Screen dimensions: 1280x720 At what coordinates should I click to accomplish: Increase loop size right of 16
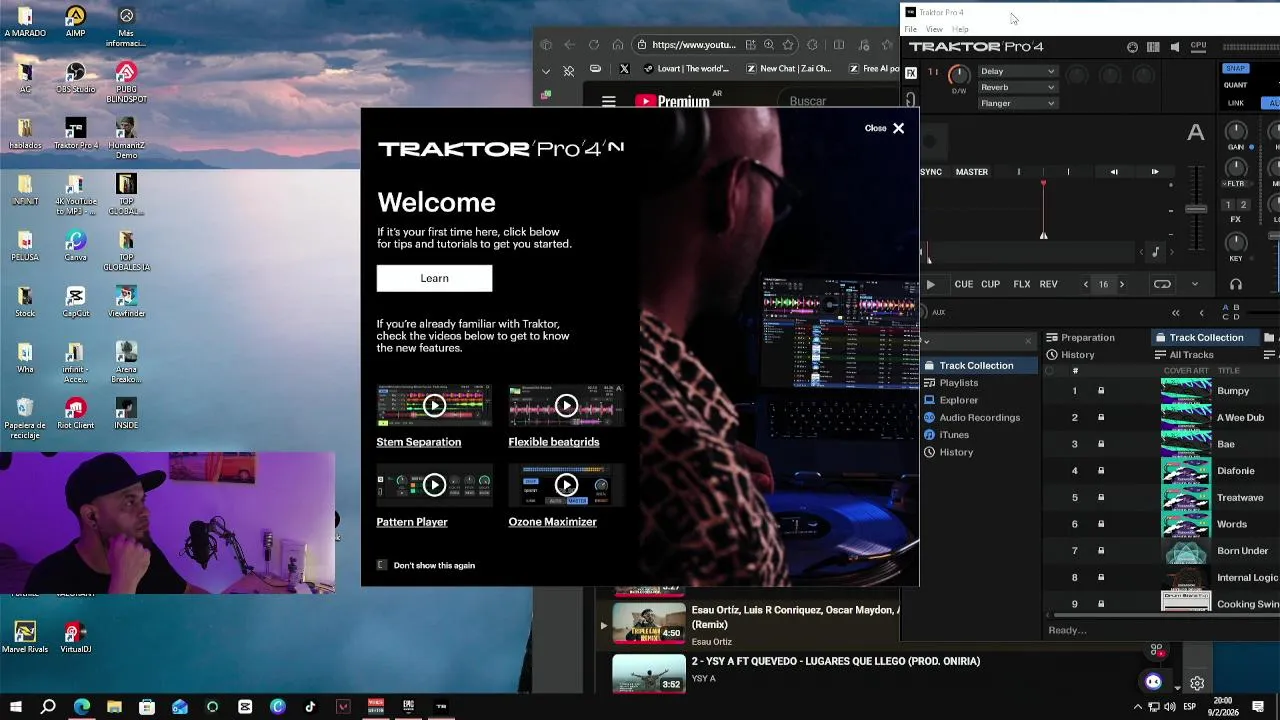pyautogui.click(x=1121, y=284)
